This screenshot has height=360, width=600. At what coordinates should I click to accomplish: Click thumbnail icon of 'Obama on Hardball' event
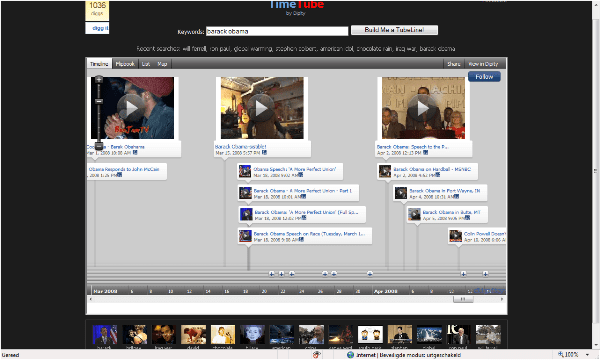pos(385,171)
